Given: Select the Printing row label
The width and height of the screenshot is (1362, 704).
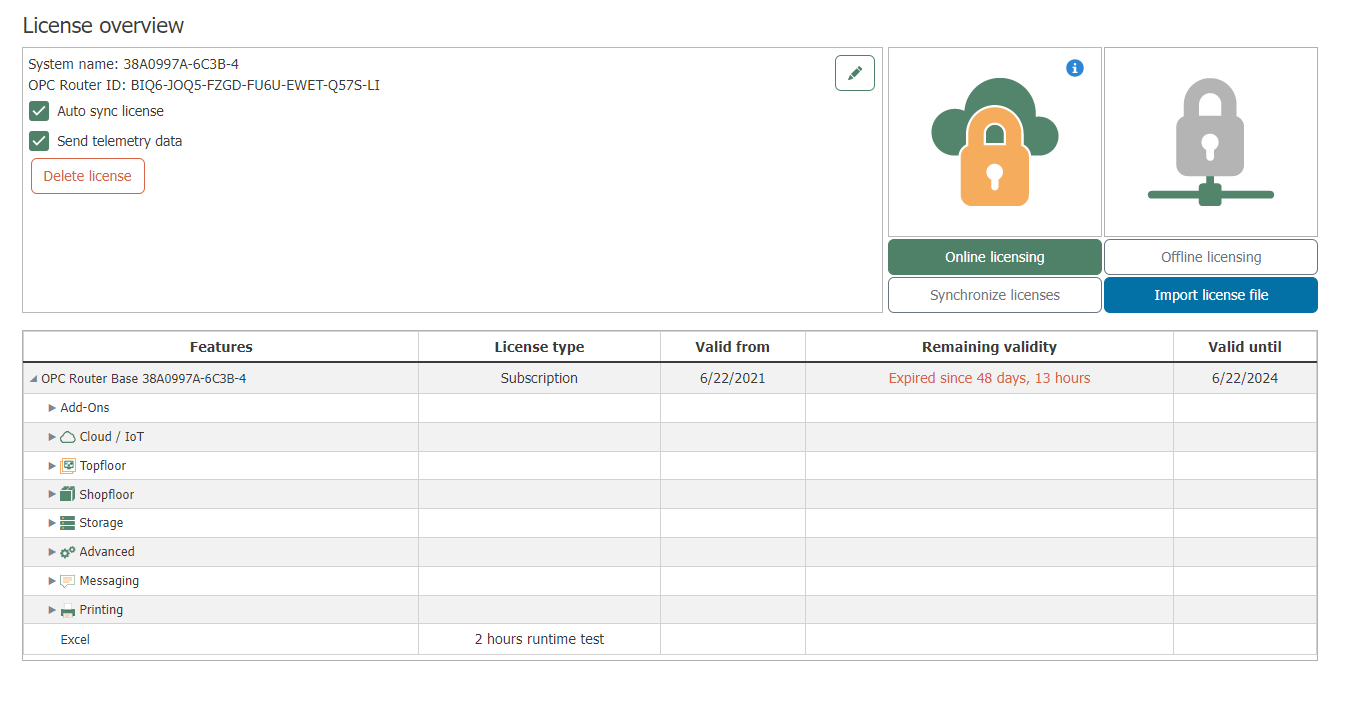Looking at the screenshot, I should (x=102, y=610).
